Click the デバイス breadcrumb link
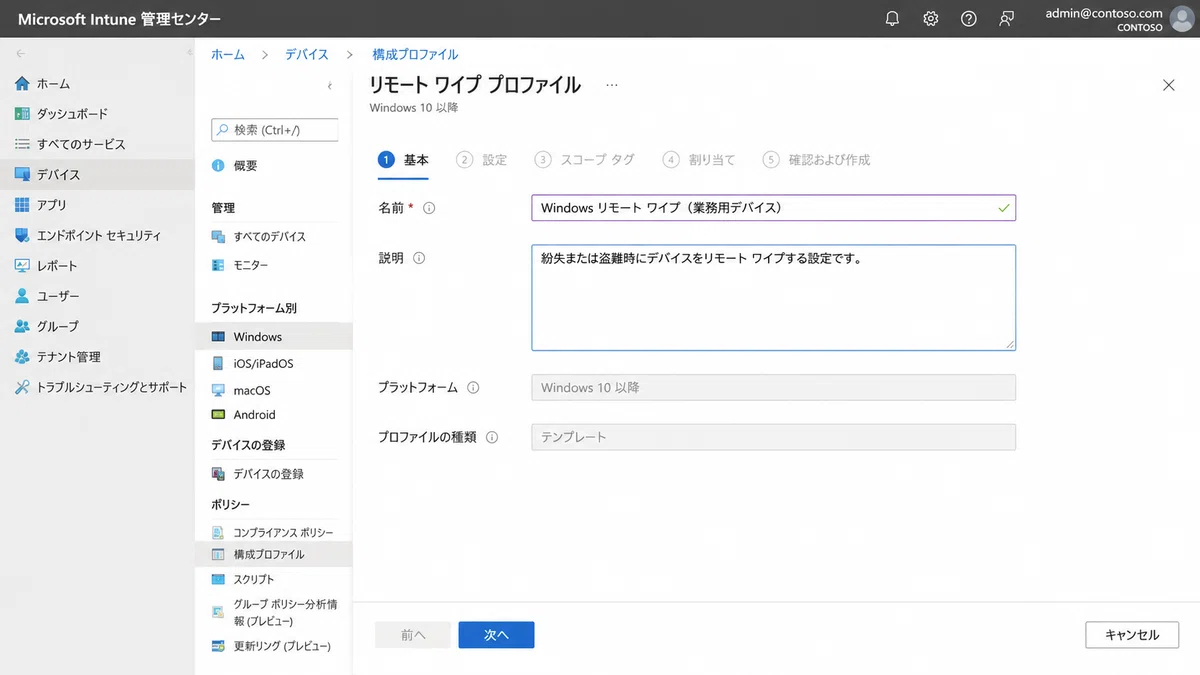The width and height of the screenshot is (1200, 675). [306, 55]
